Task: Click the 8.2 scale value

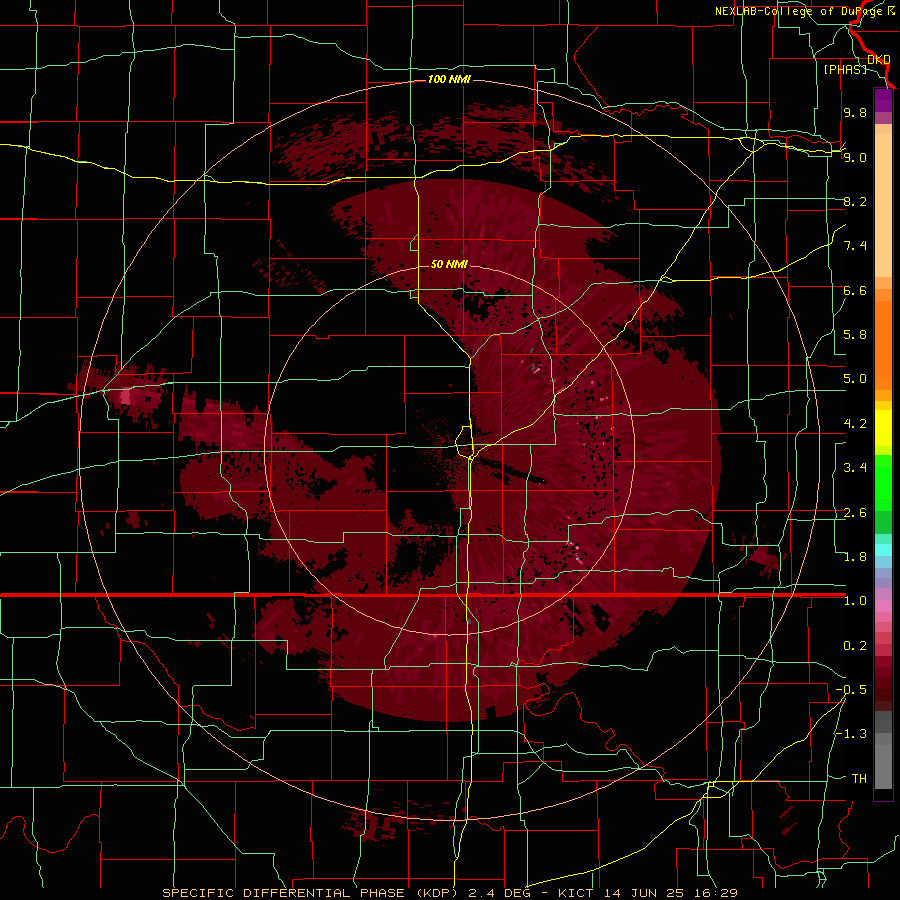Action: (855, 201)
